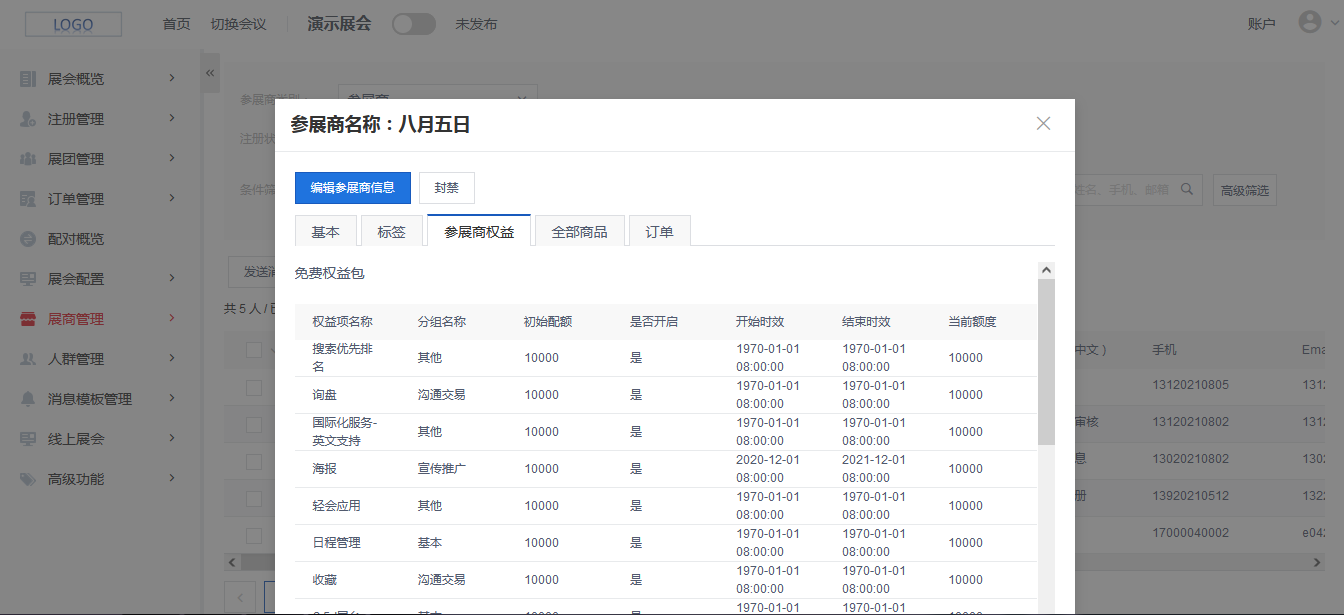Open the 订单 tab
The image size is (1344, 615).
point(659,232)
